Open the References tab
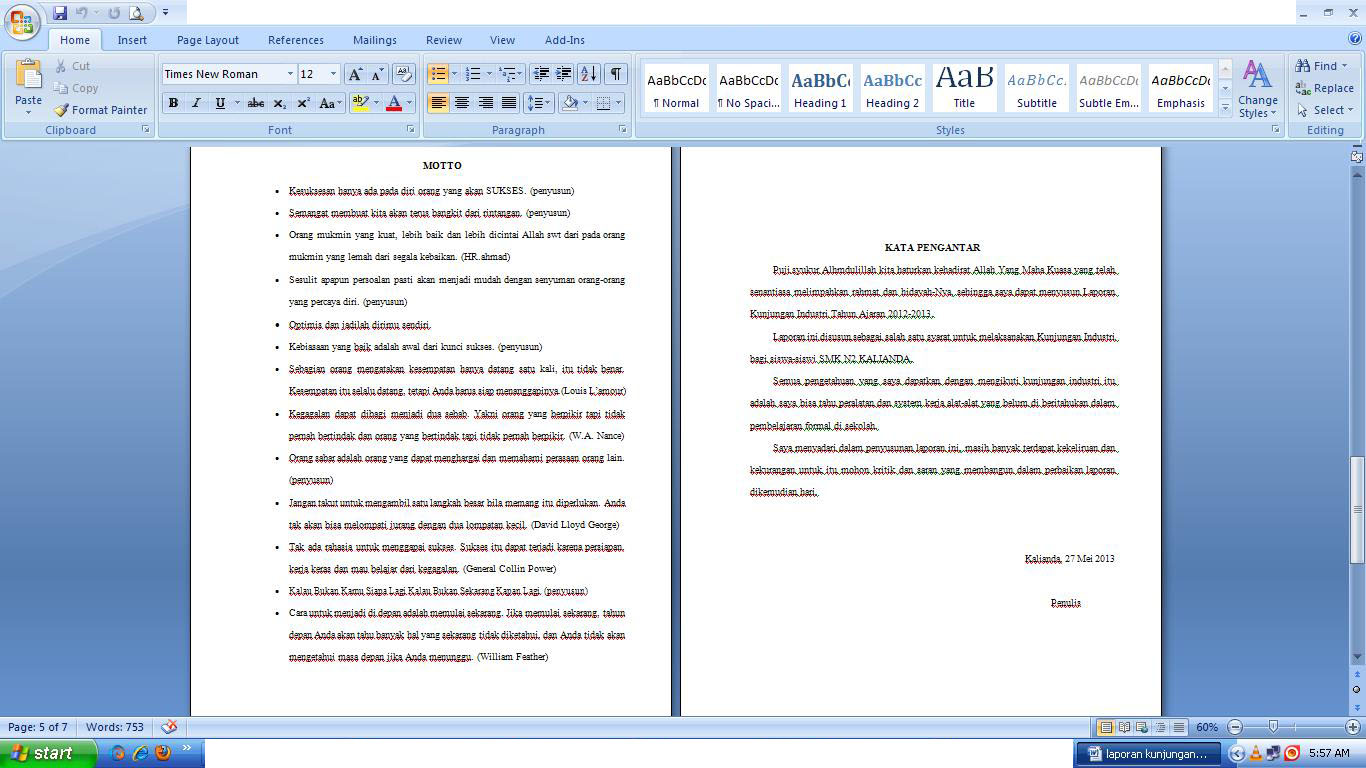The height and width of the screenshot is (768, 1366). (x=296, y=40)
